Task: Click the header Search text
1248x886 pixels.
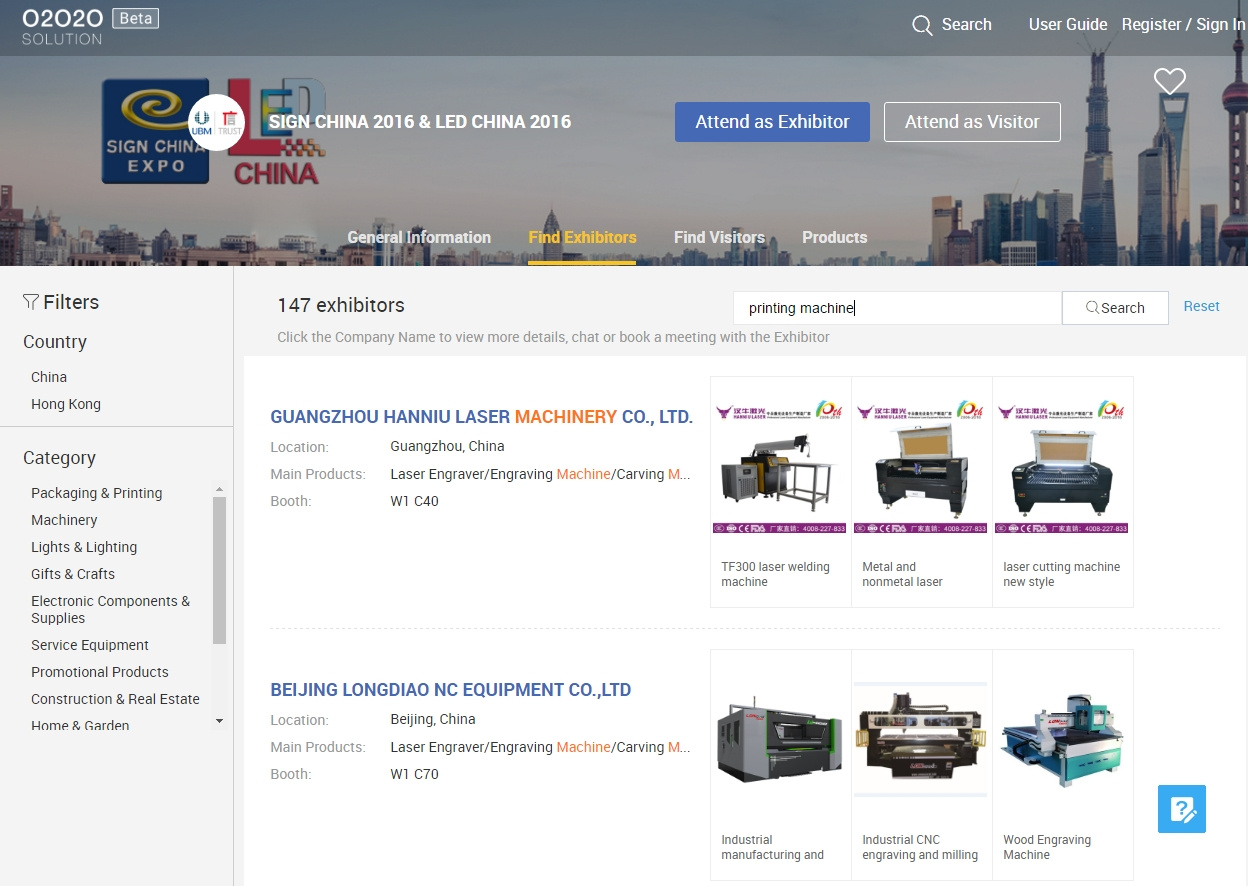Action: click(x=966, y=25)
